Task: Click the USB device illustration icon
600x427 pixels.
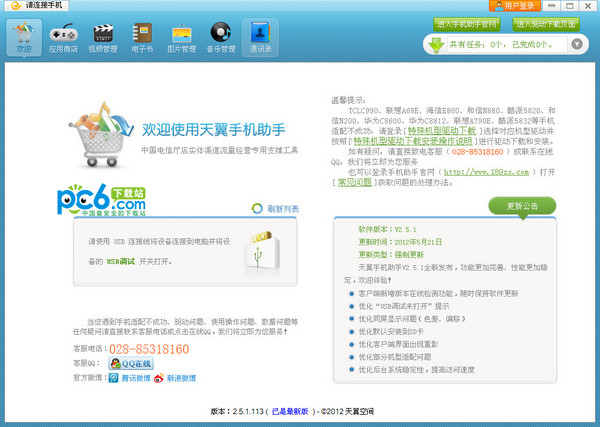Action: click(262, 250)
